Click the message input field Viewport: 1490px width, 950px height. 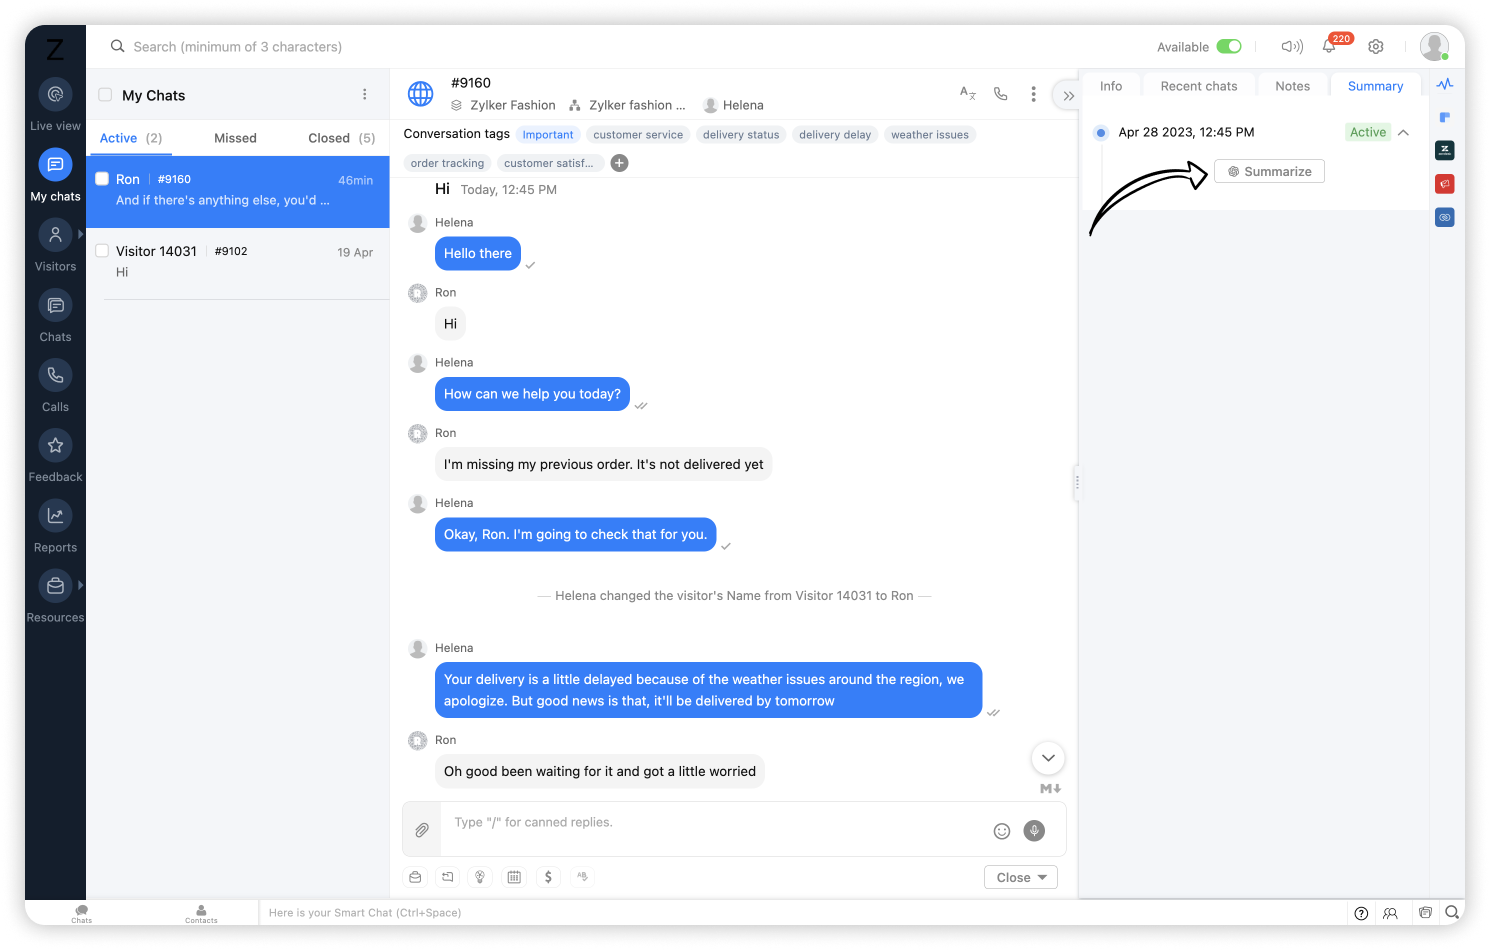[715, 828]
